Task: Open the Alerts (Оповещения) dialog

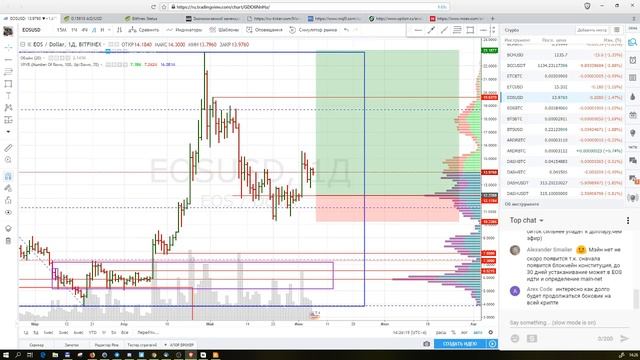Action: click(x=264, y=30)
